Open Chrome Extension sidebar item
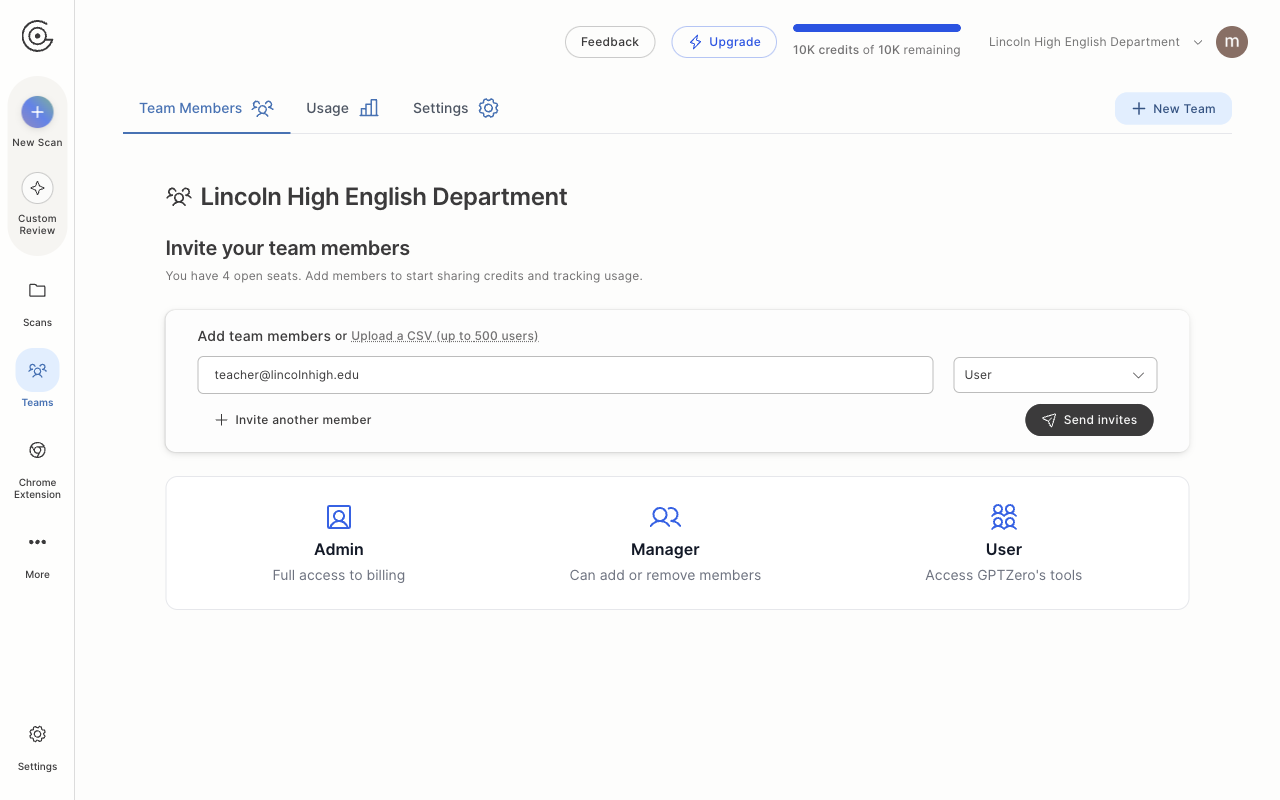The height and width of the screenshot is (800, 1280). [37, 469]
